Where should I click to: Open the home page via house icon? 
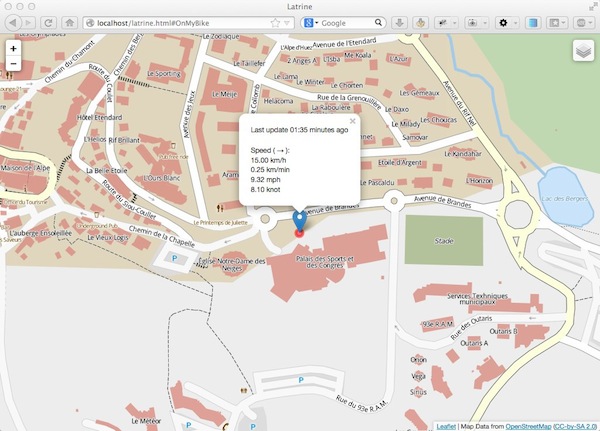(69, 23)
